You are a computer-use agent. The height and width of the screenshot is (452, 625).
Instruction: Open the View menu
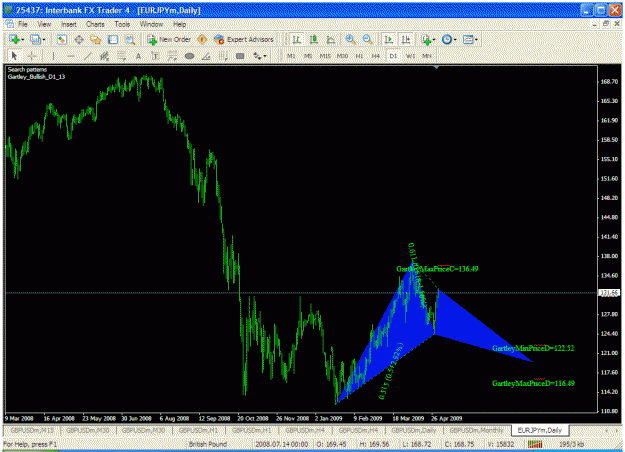[44, 24]
